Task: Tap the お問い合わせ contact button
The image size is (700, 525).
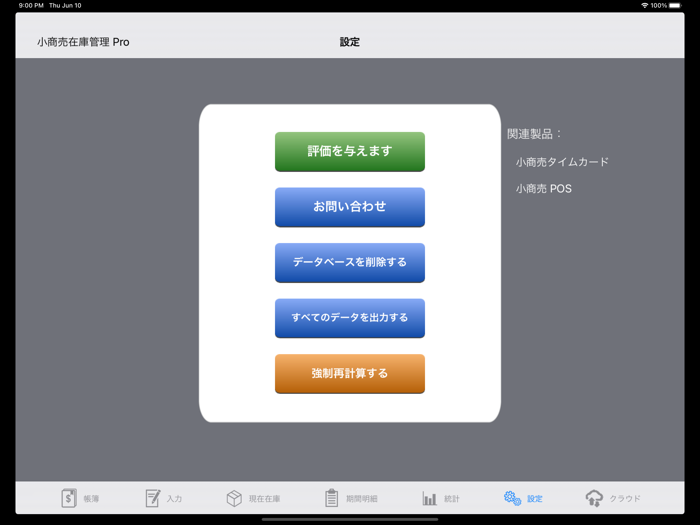Action: click(x=350, y=207)
